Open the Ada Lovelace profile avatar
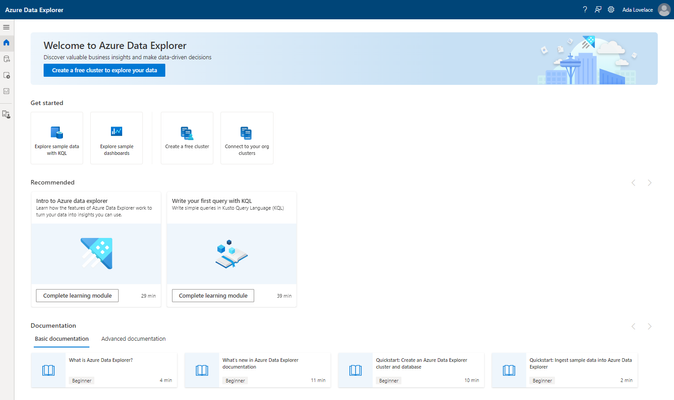The height and width of the screenshot is (400, 674). point(664,9)
